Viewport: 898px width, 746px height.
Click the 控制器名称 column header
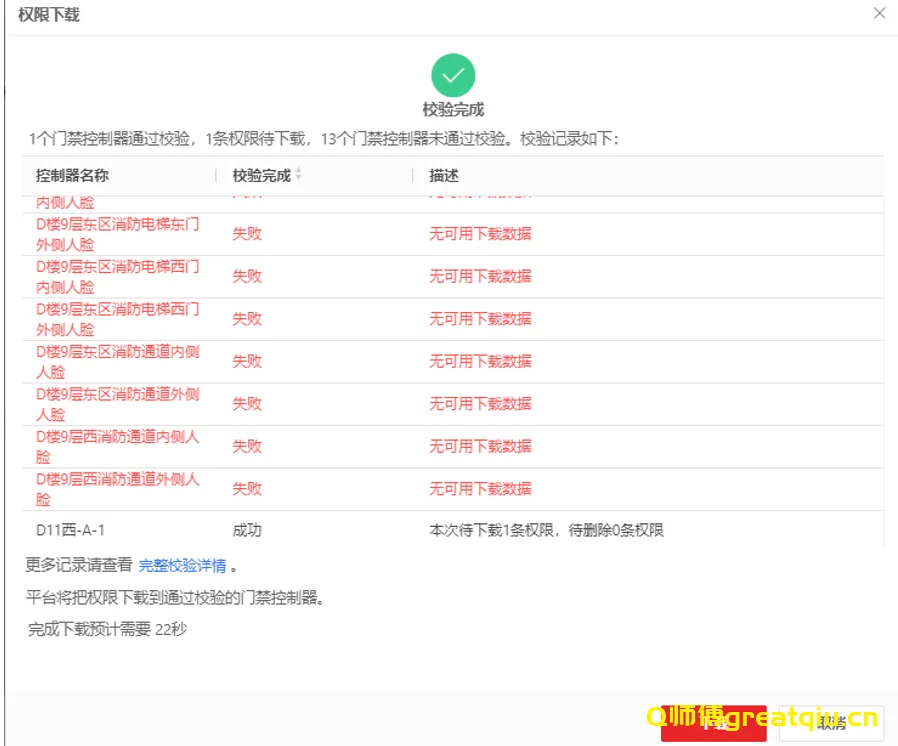72,175
